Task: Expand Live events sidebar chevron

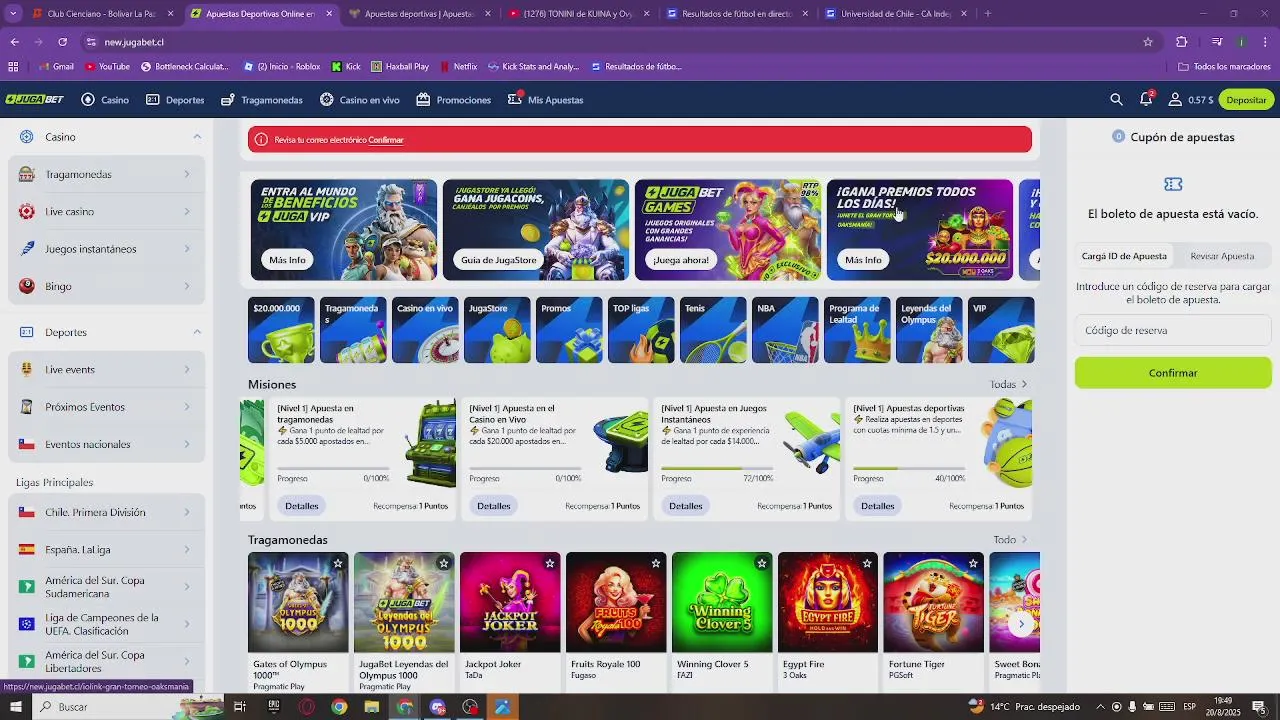Action: tap(187, 370)
